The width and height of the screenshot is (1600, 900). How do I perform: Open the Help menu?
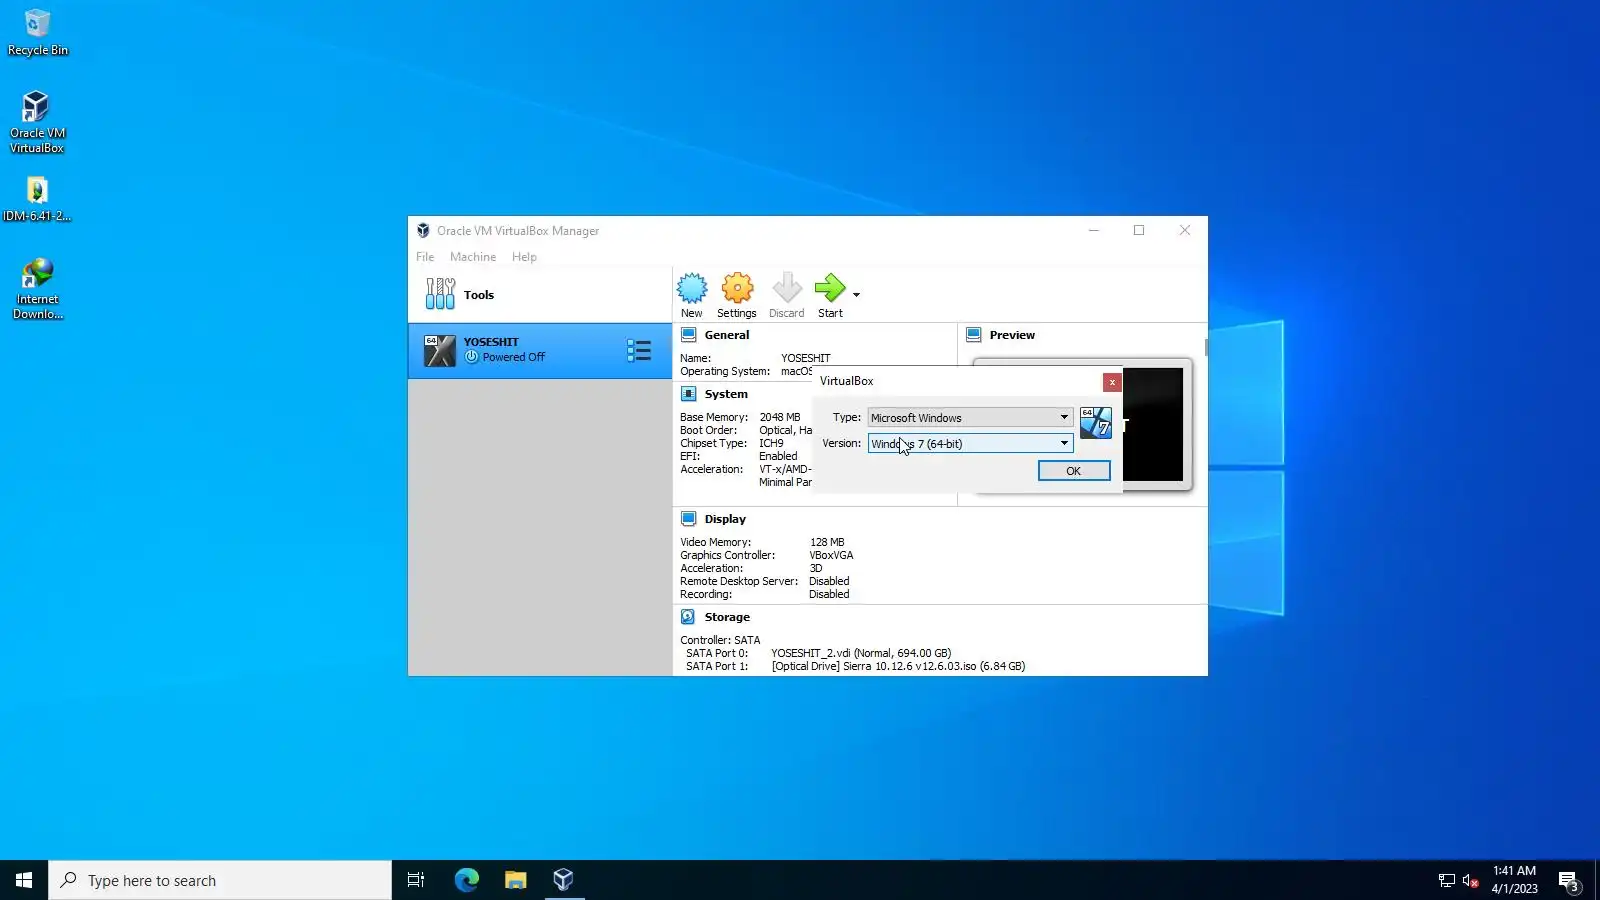pyautogui.click(x=524, y=257)
